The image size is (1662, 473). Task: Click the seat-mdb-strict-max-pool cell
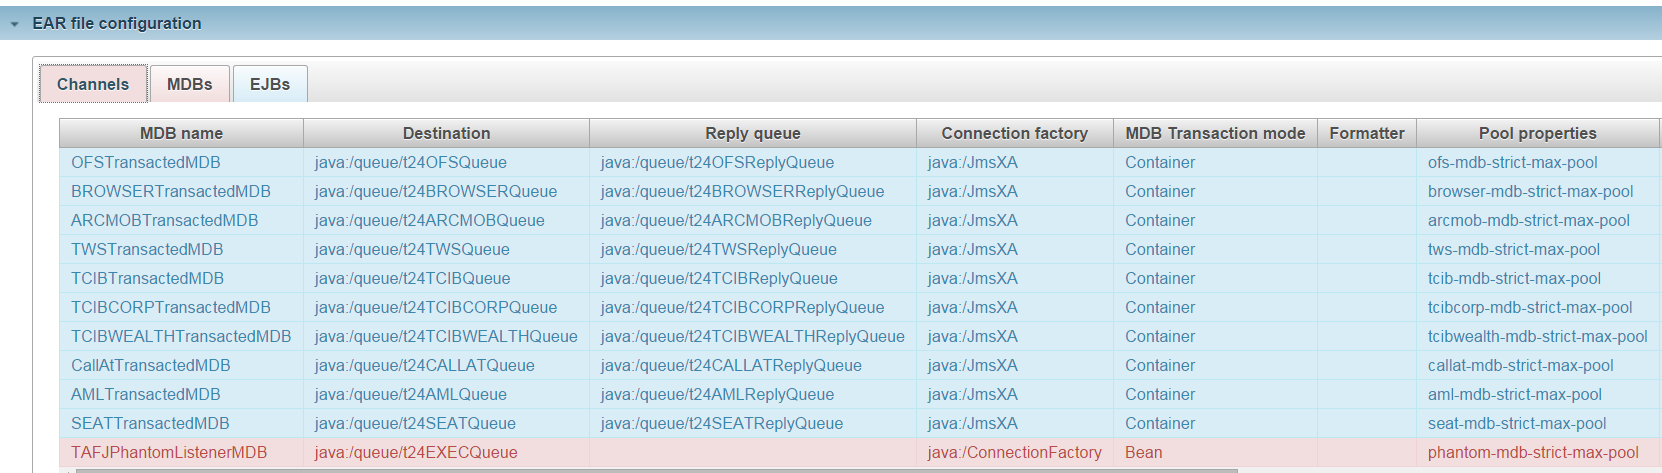1517,423
